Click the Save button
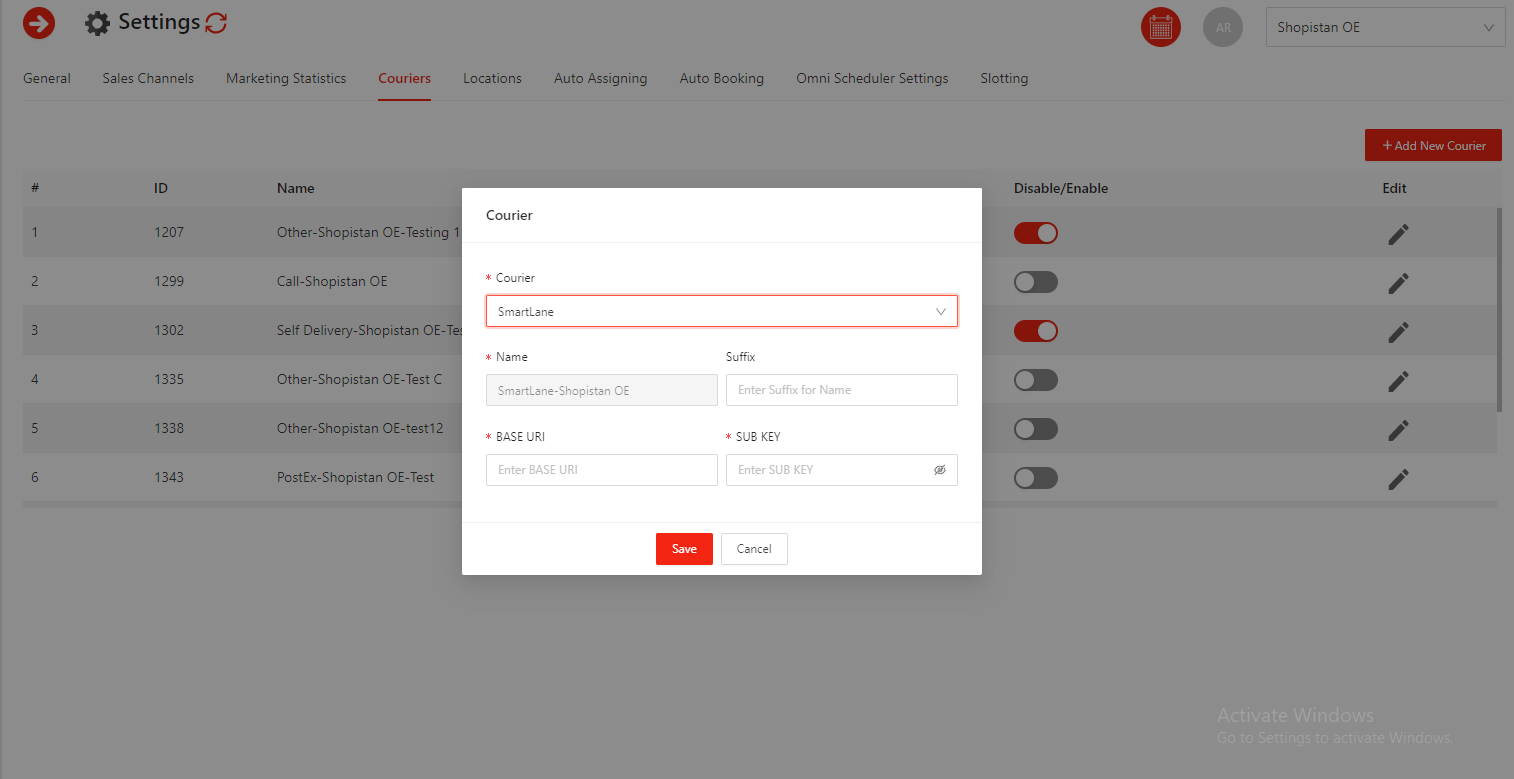 coord(684,549)
